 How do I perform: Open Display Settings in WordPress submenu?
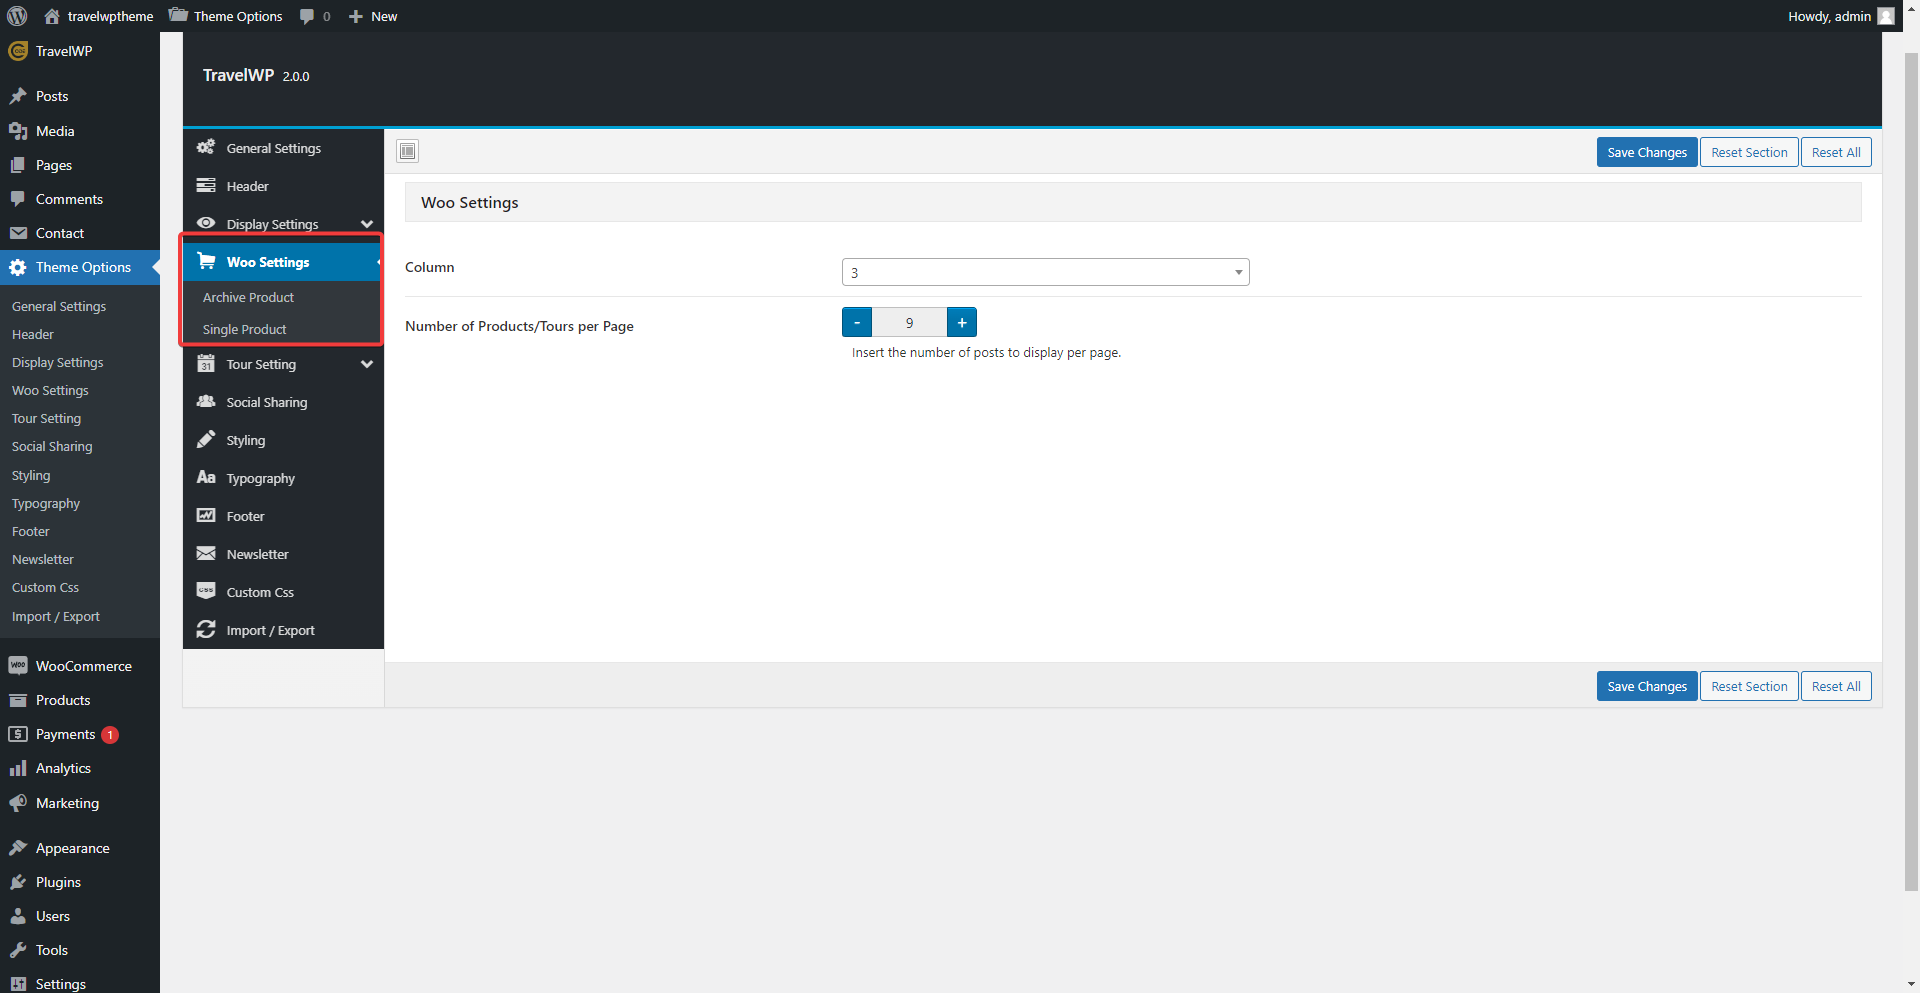pos(58,362)
